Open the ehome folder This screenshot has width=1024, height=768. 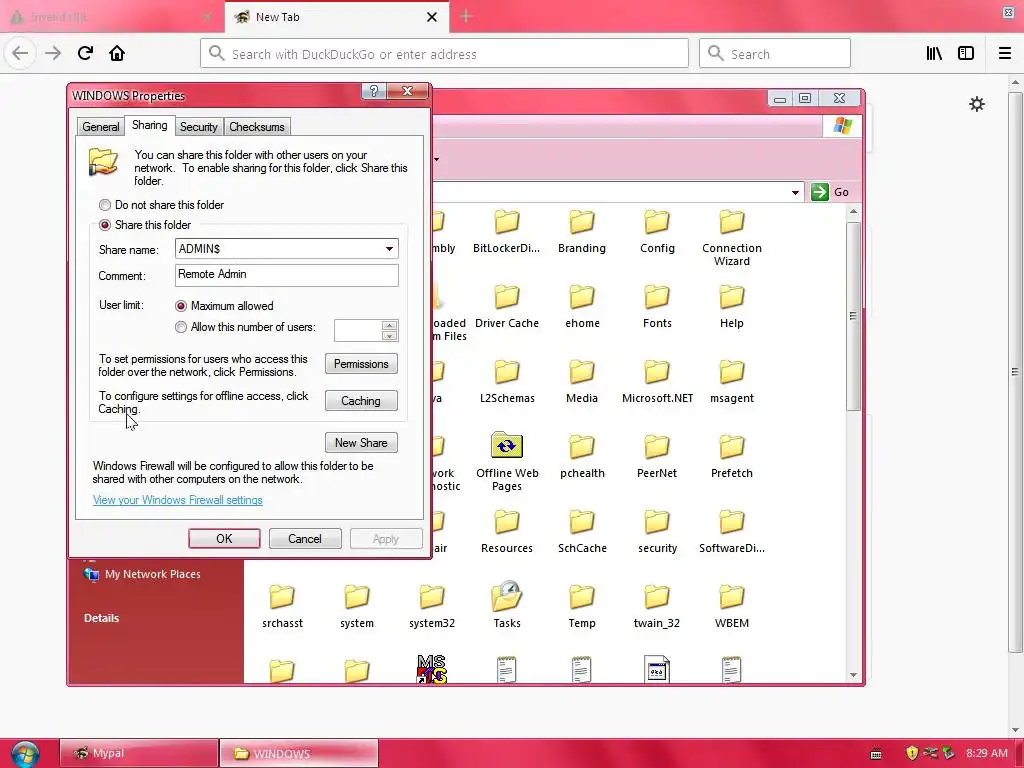[x=582, y=306]
